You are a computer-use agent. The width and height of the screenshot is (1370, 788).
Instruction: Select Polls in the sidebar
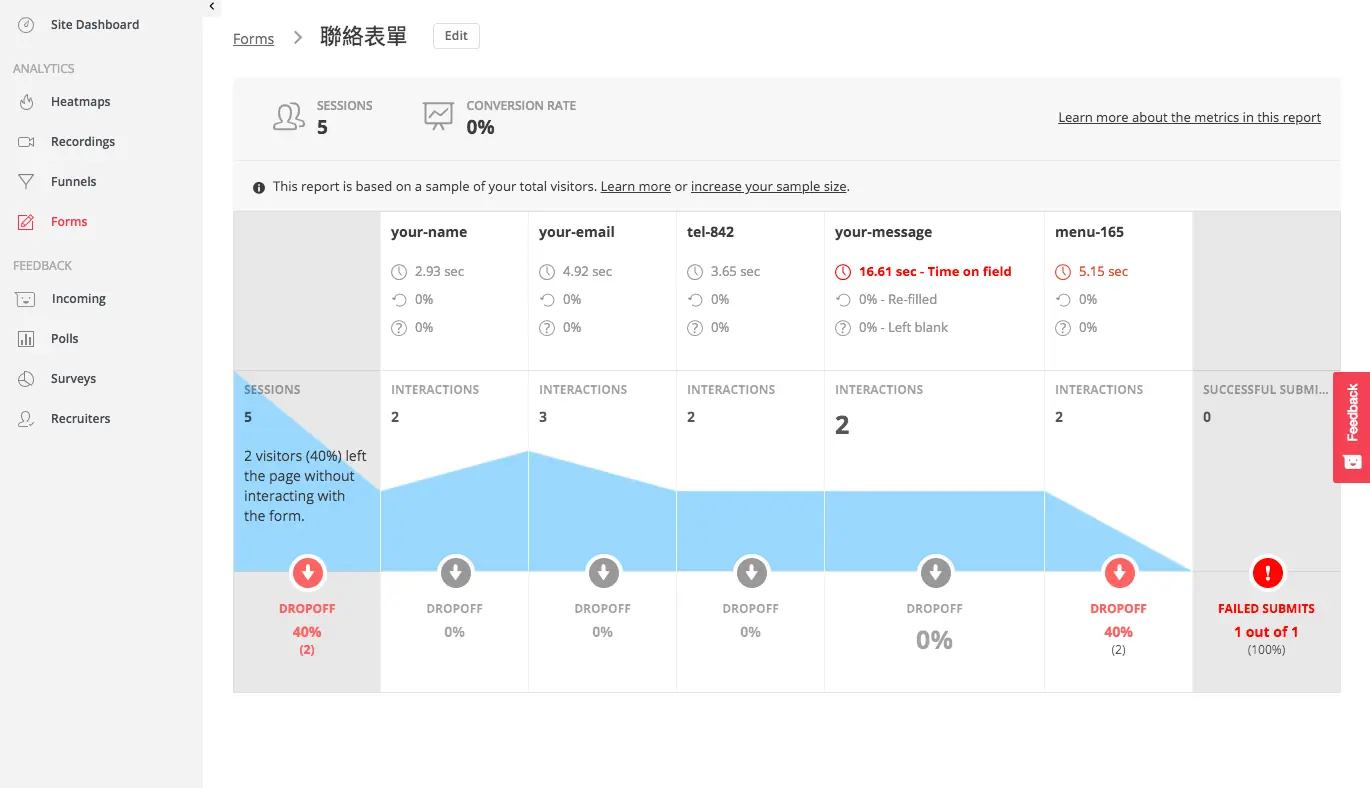[65, 339]
